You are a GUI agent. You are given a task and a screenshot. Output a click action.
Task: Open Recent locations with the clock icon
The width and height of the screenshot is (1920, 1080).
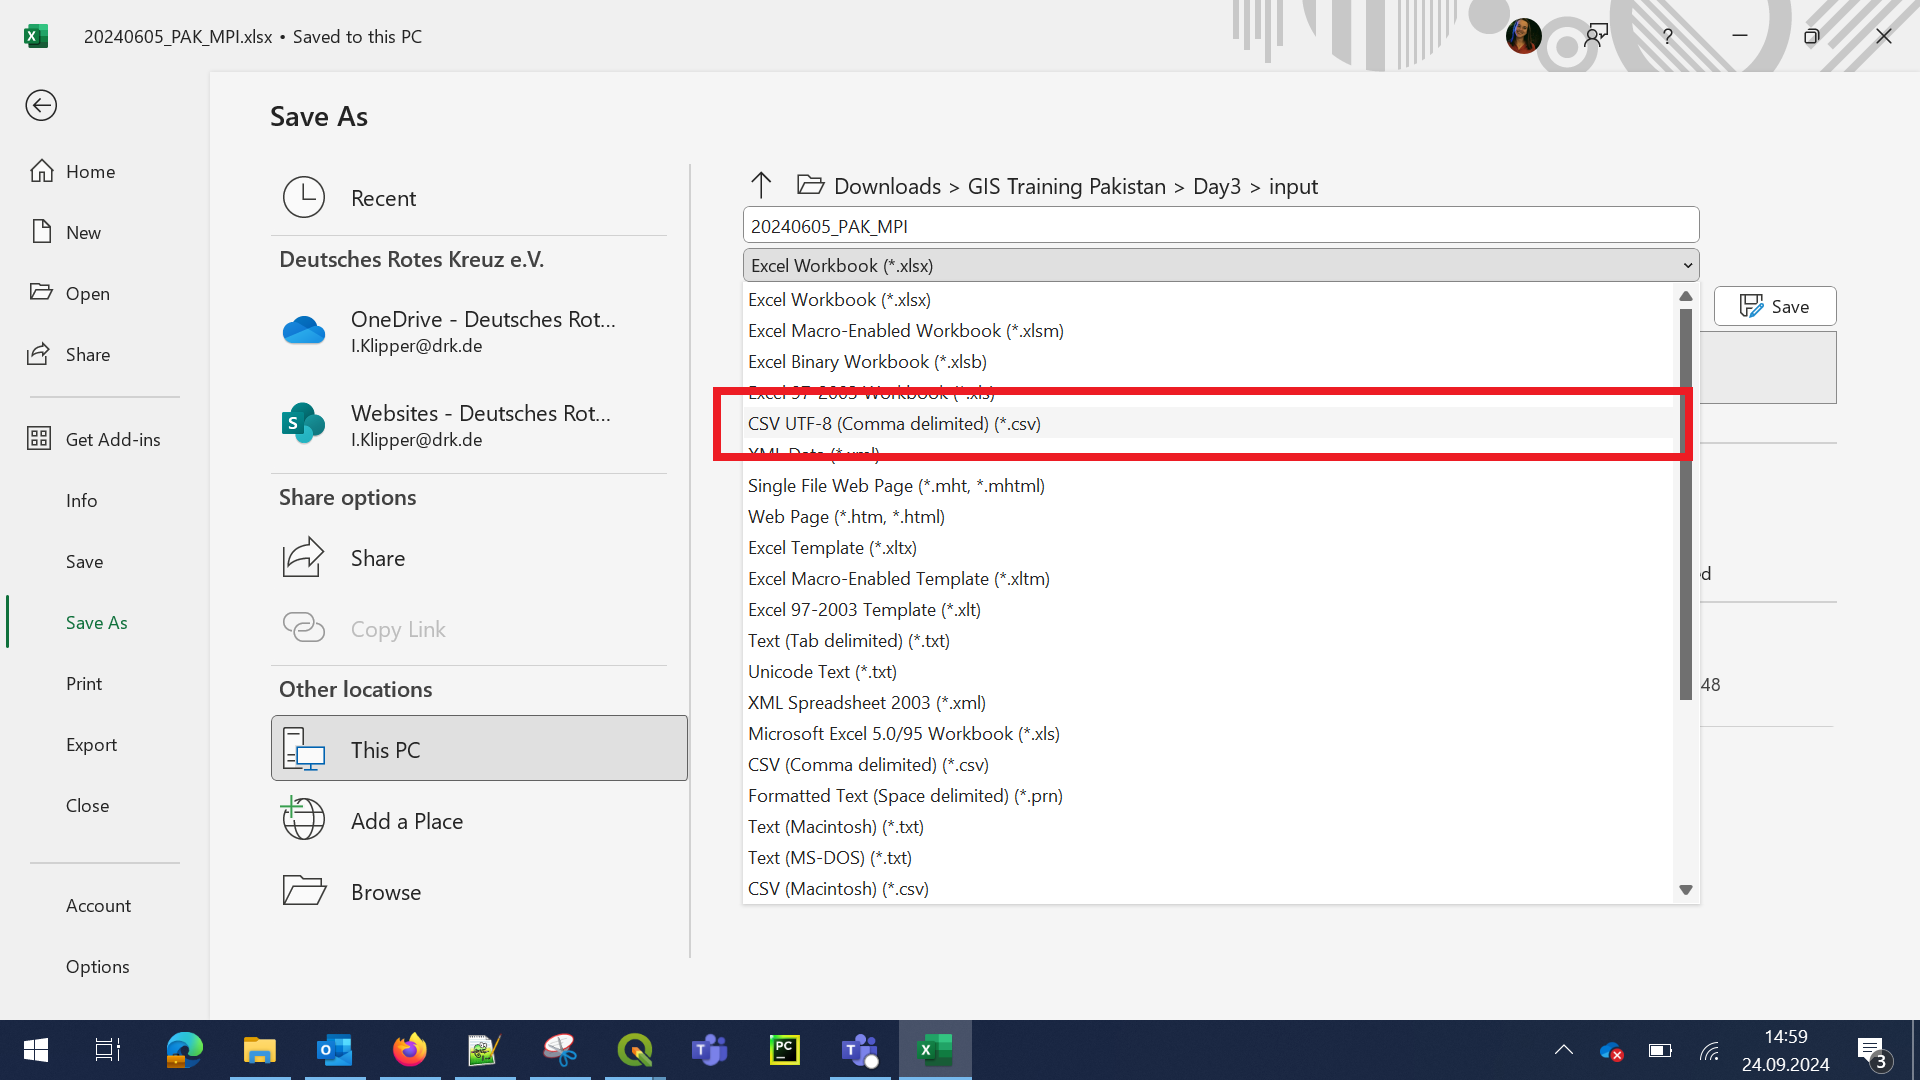click(304, 198)
